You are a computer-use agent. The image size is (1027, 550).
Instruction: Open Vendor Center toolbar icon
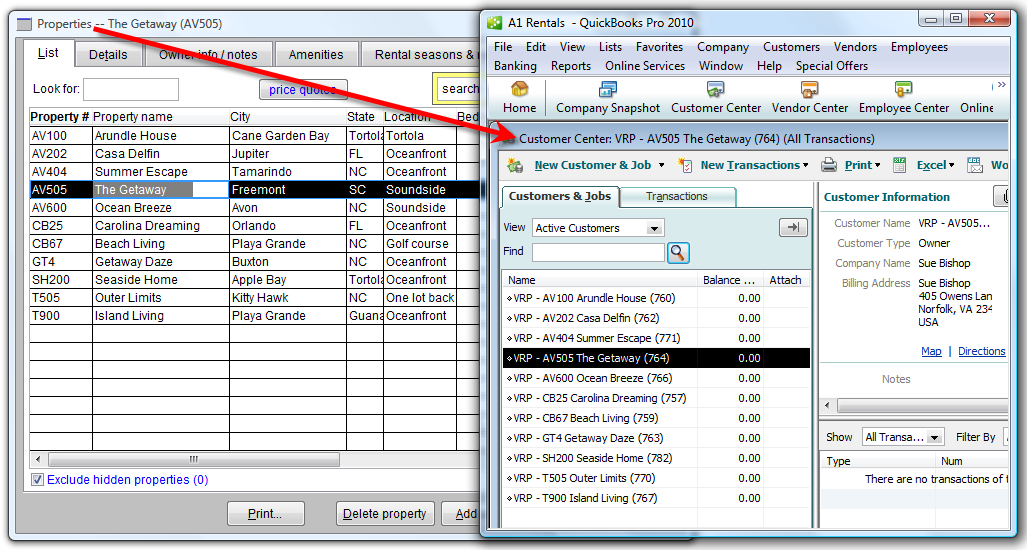[810, 97]
